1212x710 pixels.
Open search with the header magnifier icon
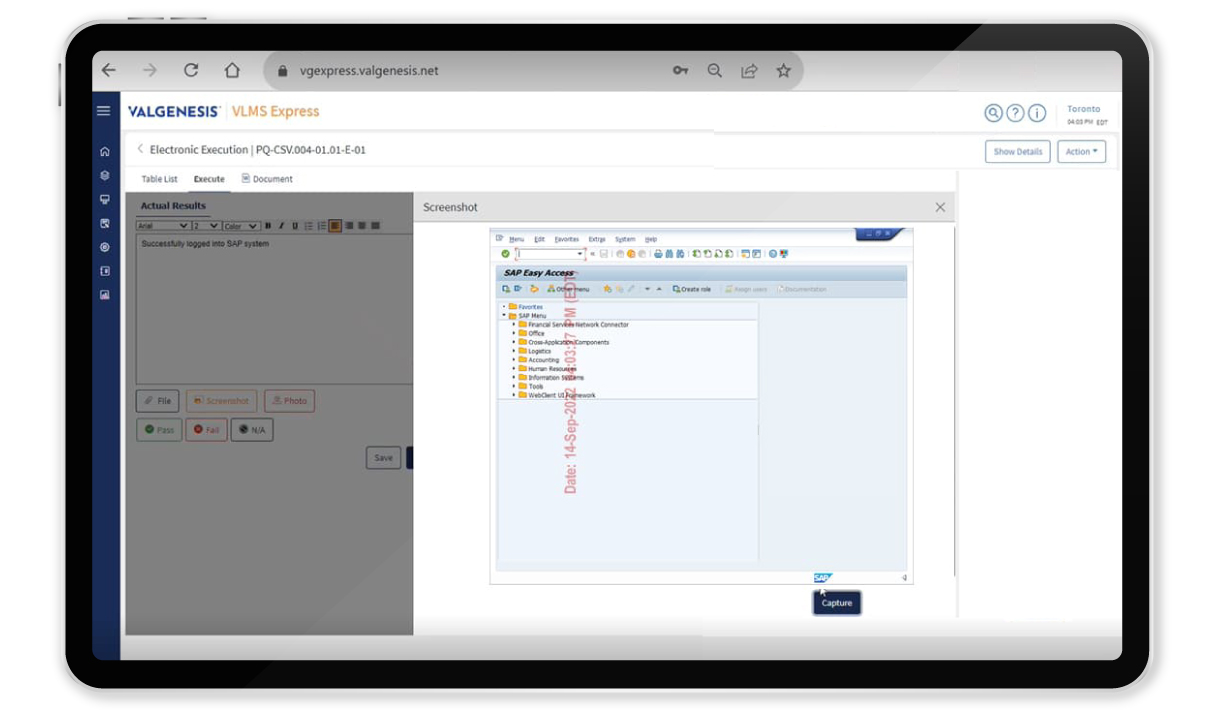(x=993, y=113)
